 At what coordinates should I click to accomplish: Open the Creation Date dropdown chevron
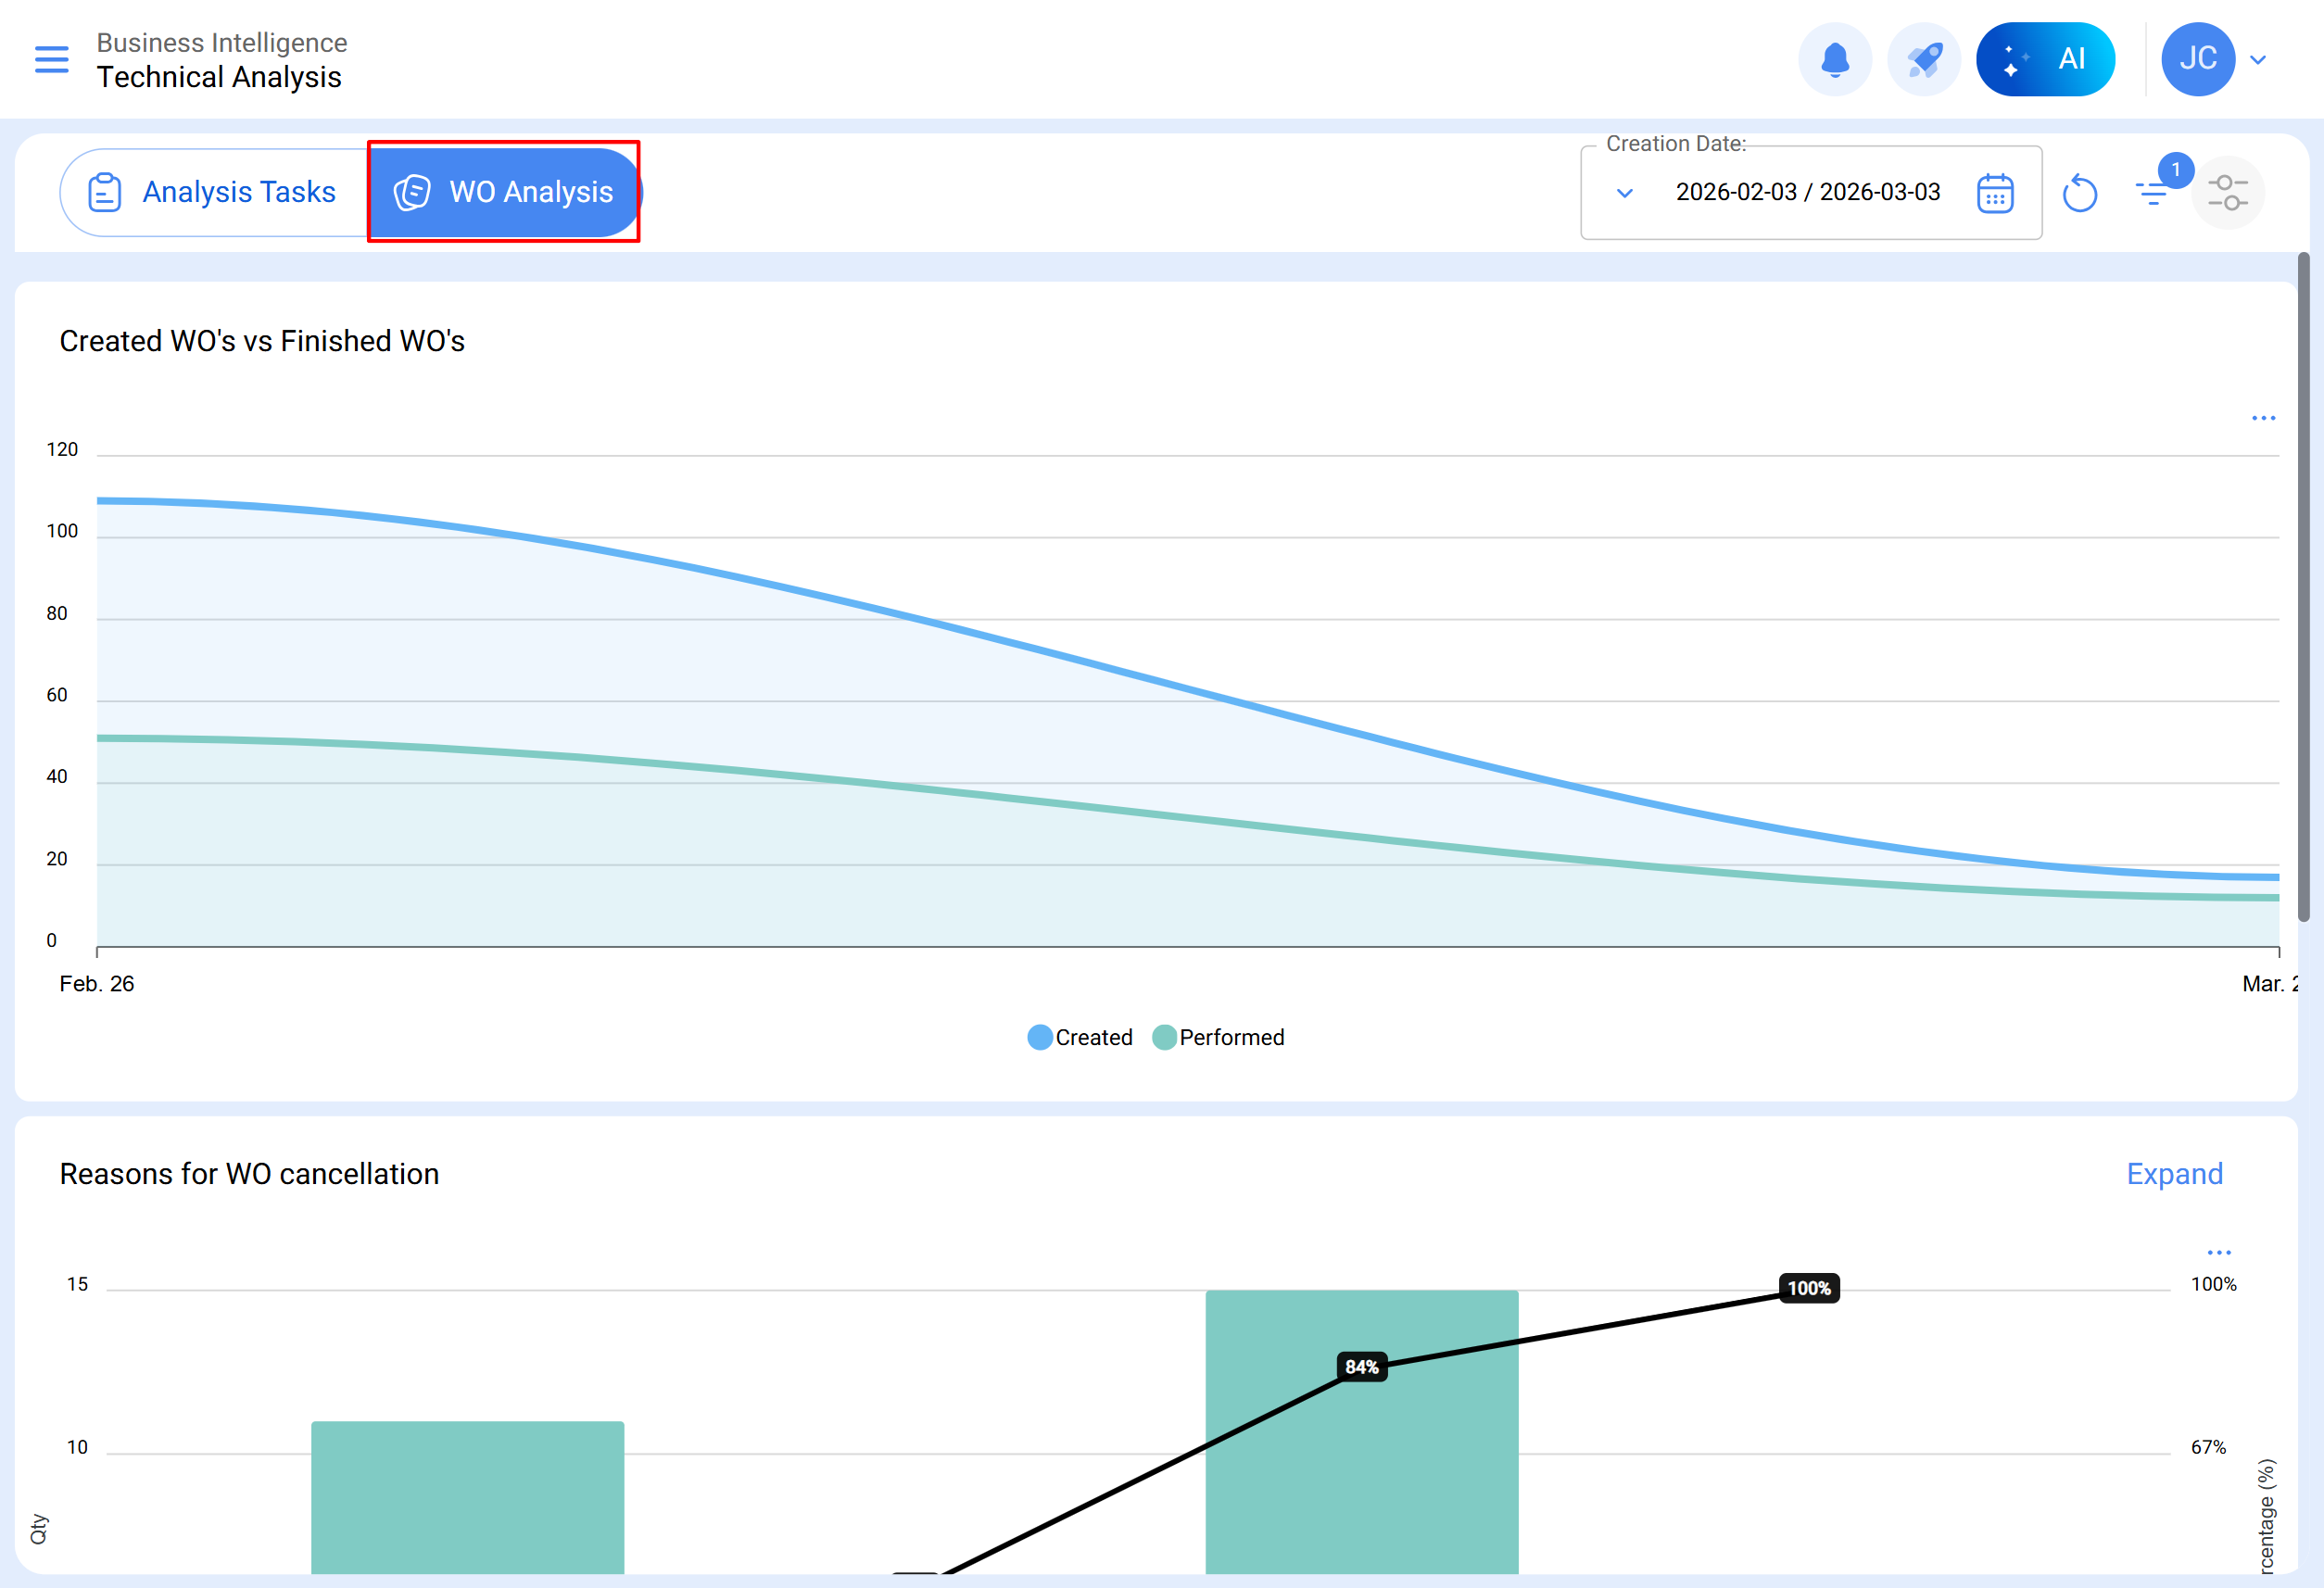pyautogui.click(x=1625, y=193)
